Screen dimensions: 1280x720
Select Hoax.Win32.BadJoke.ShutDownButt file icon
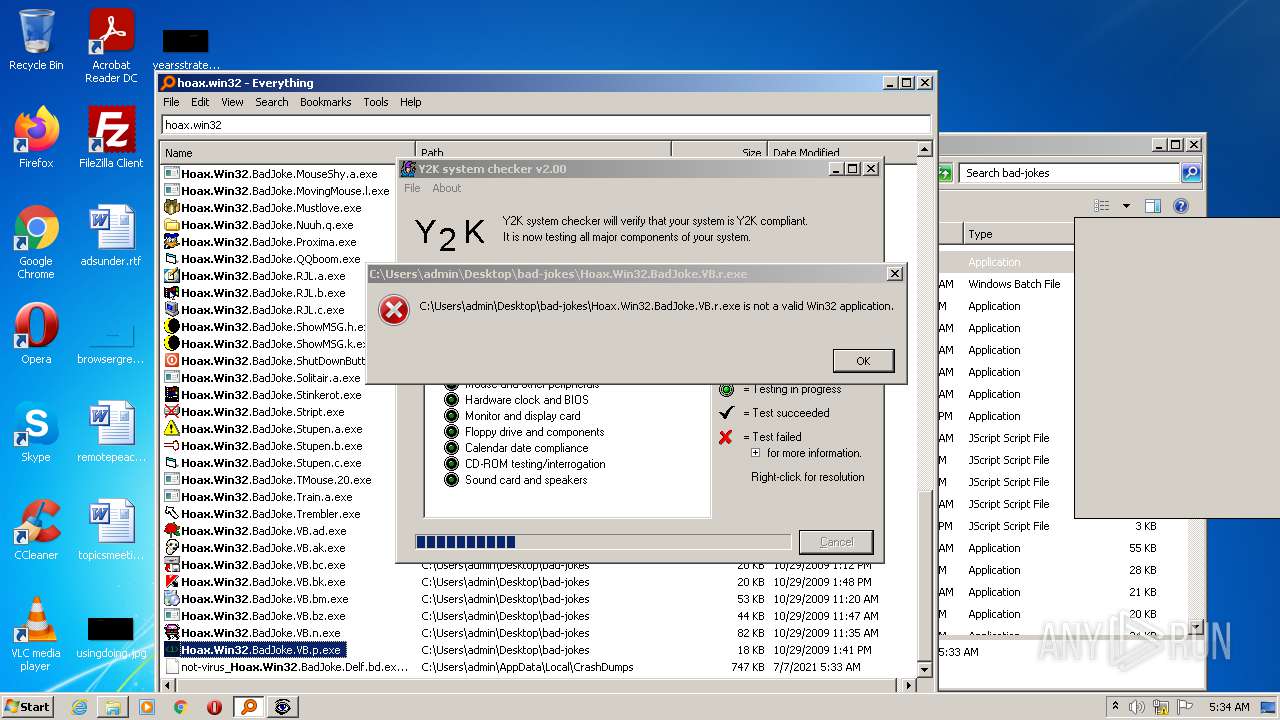(x=172, y=361)
